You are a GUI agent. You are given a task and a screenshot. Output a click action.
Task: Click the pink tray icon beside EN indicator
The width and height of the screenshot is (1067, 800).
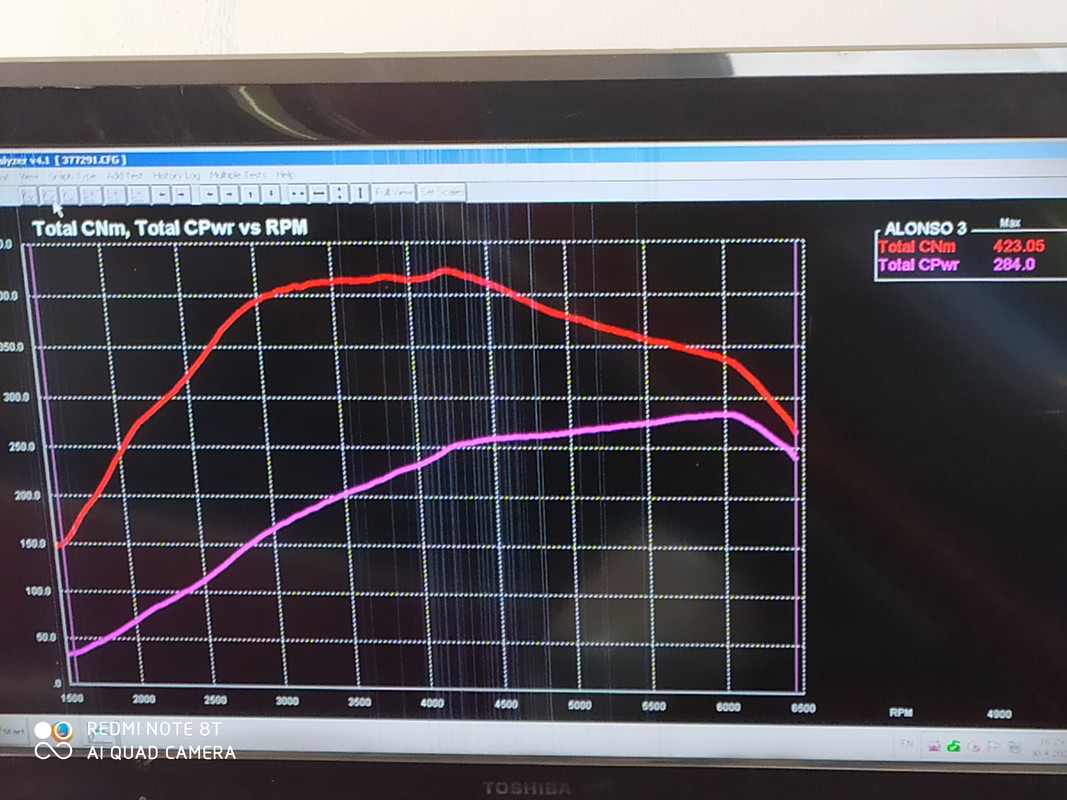tap(934, 746)
